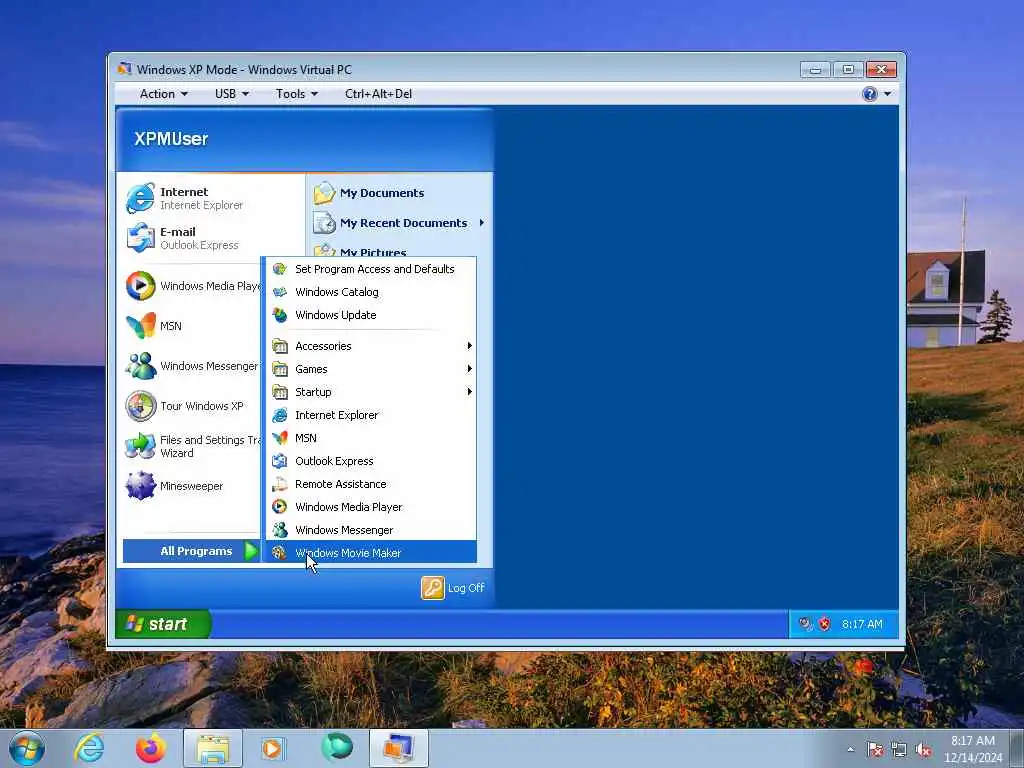The width and height of the screenshot is (1024, 768).
Task: Open the USB menu dropdown
Action: 232,94
